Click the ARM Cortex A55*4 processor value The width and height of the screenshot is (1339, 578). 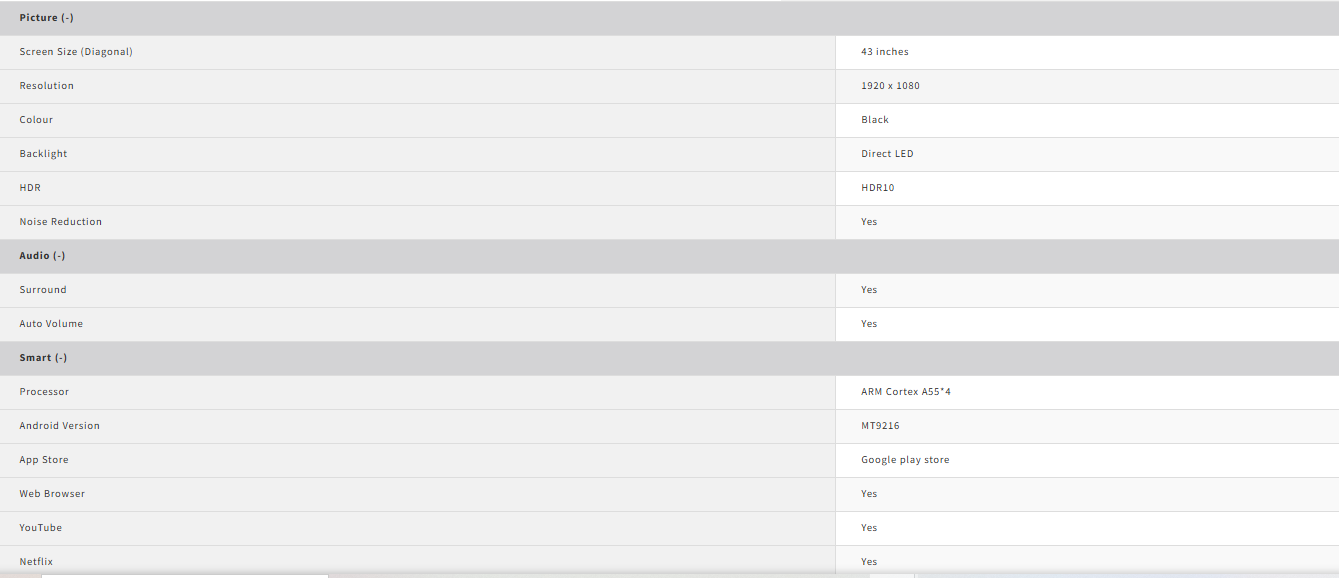906,392
